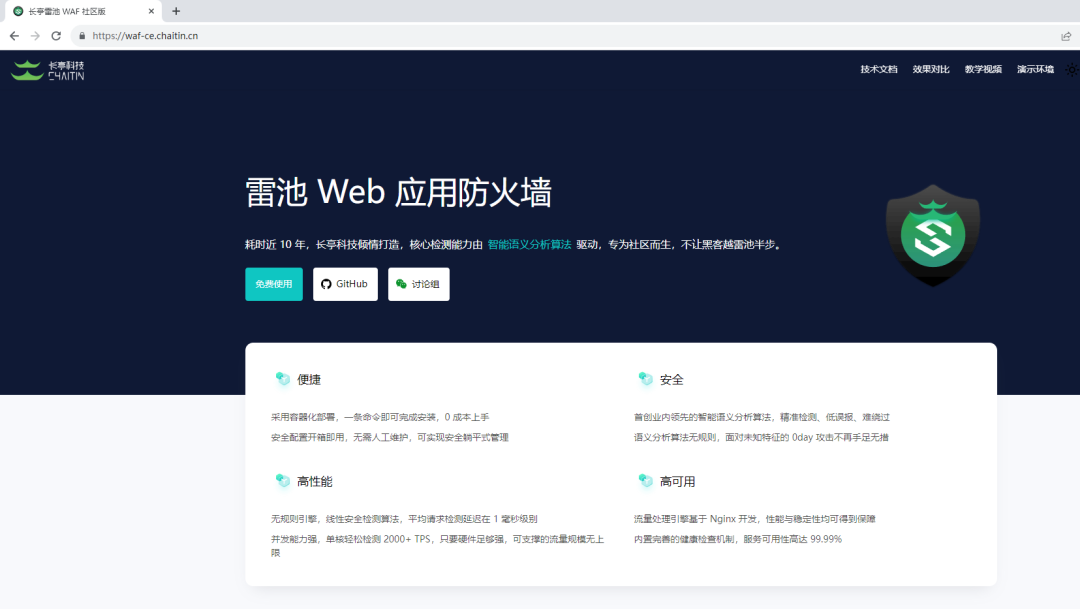
Task: Open 效果对比 in the top navigation
Action: click(931, 70)
